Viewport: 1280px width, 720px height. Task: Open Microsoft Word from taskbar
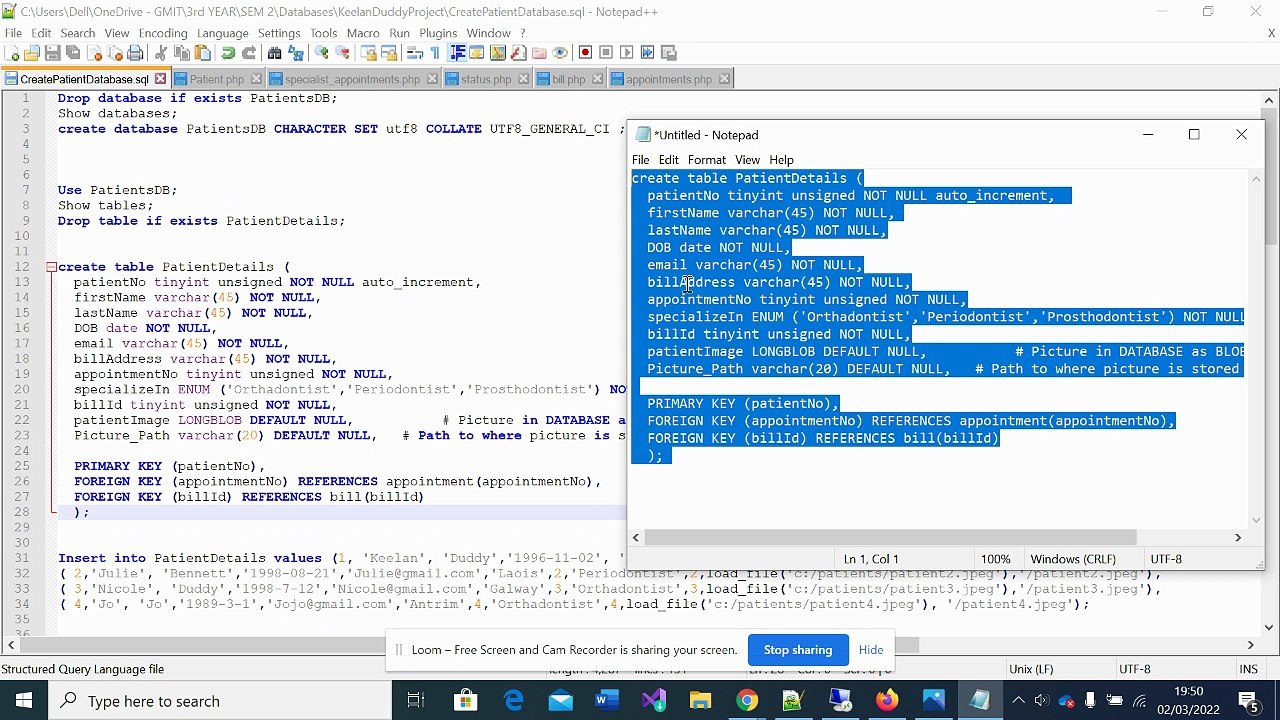[607, 700]
